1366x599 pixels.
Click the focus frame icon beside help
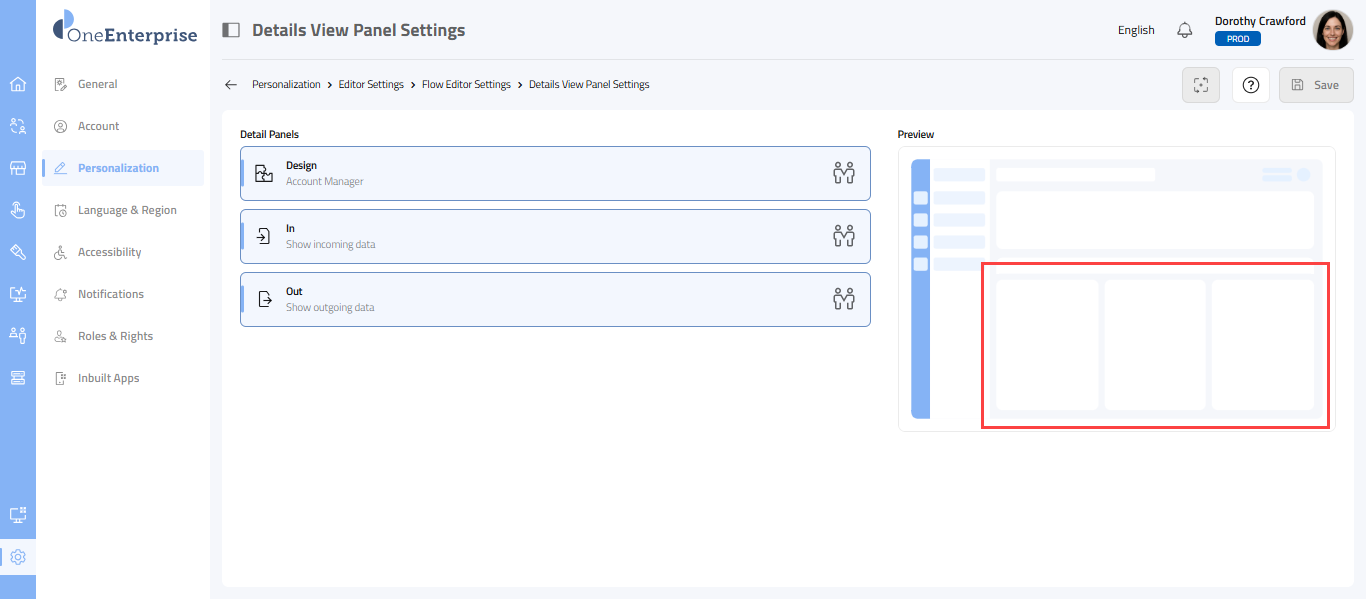point(1200,85)
